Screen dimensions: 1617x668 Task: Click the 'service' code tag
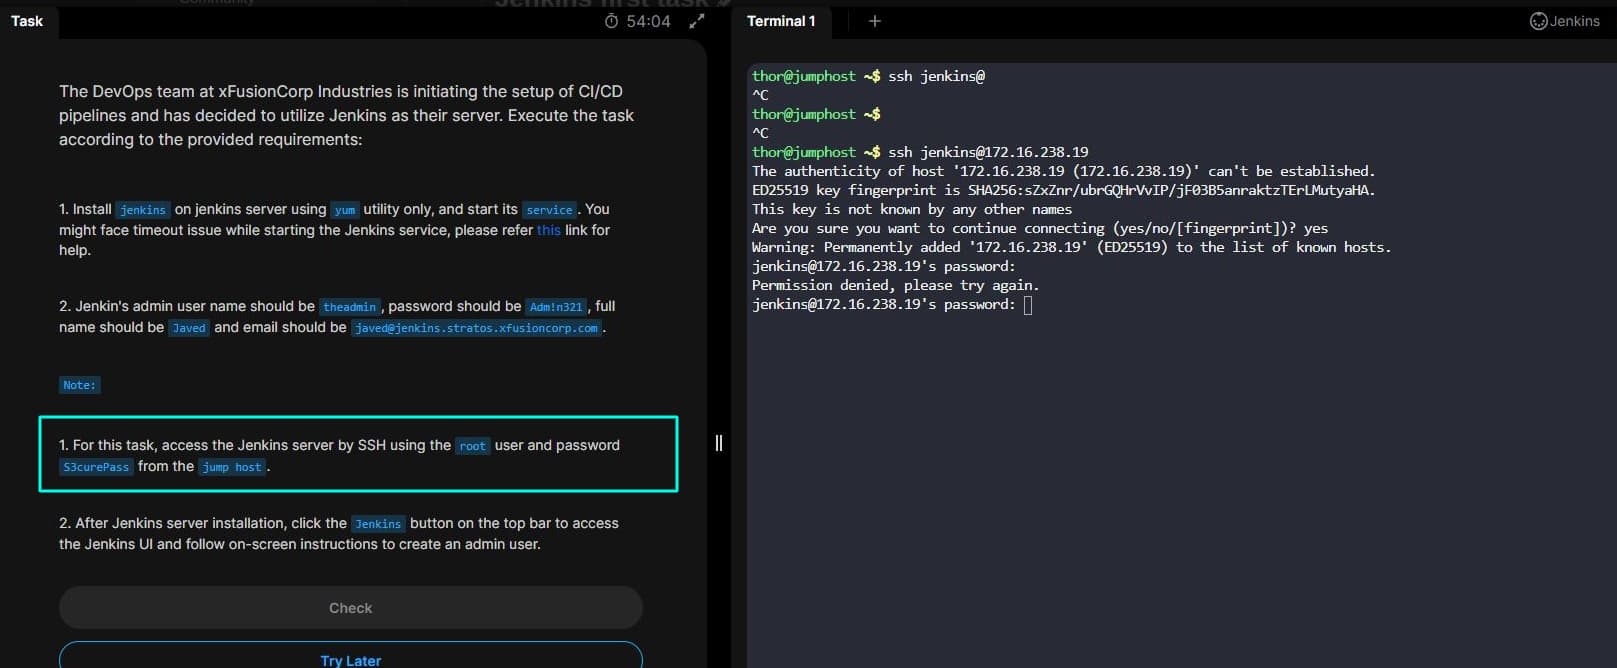[x=549, y=210]
